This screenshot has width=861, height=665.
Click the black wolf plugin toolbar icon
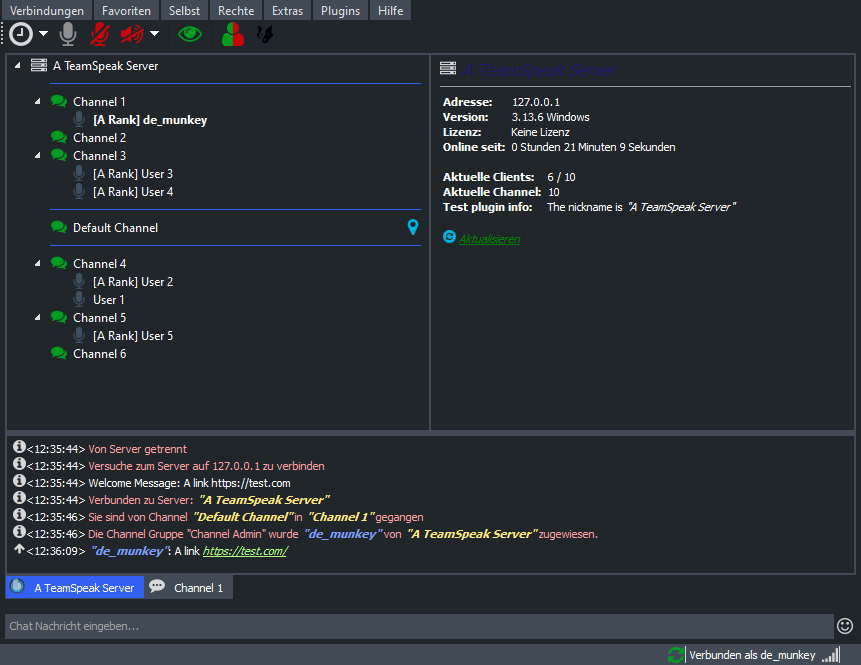pyautogui.click(x=265, y=34)
